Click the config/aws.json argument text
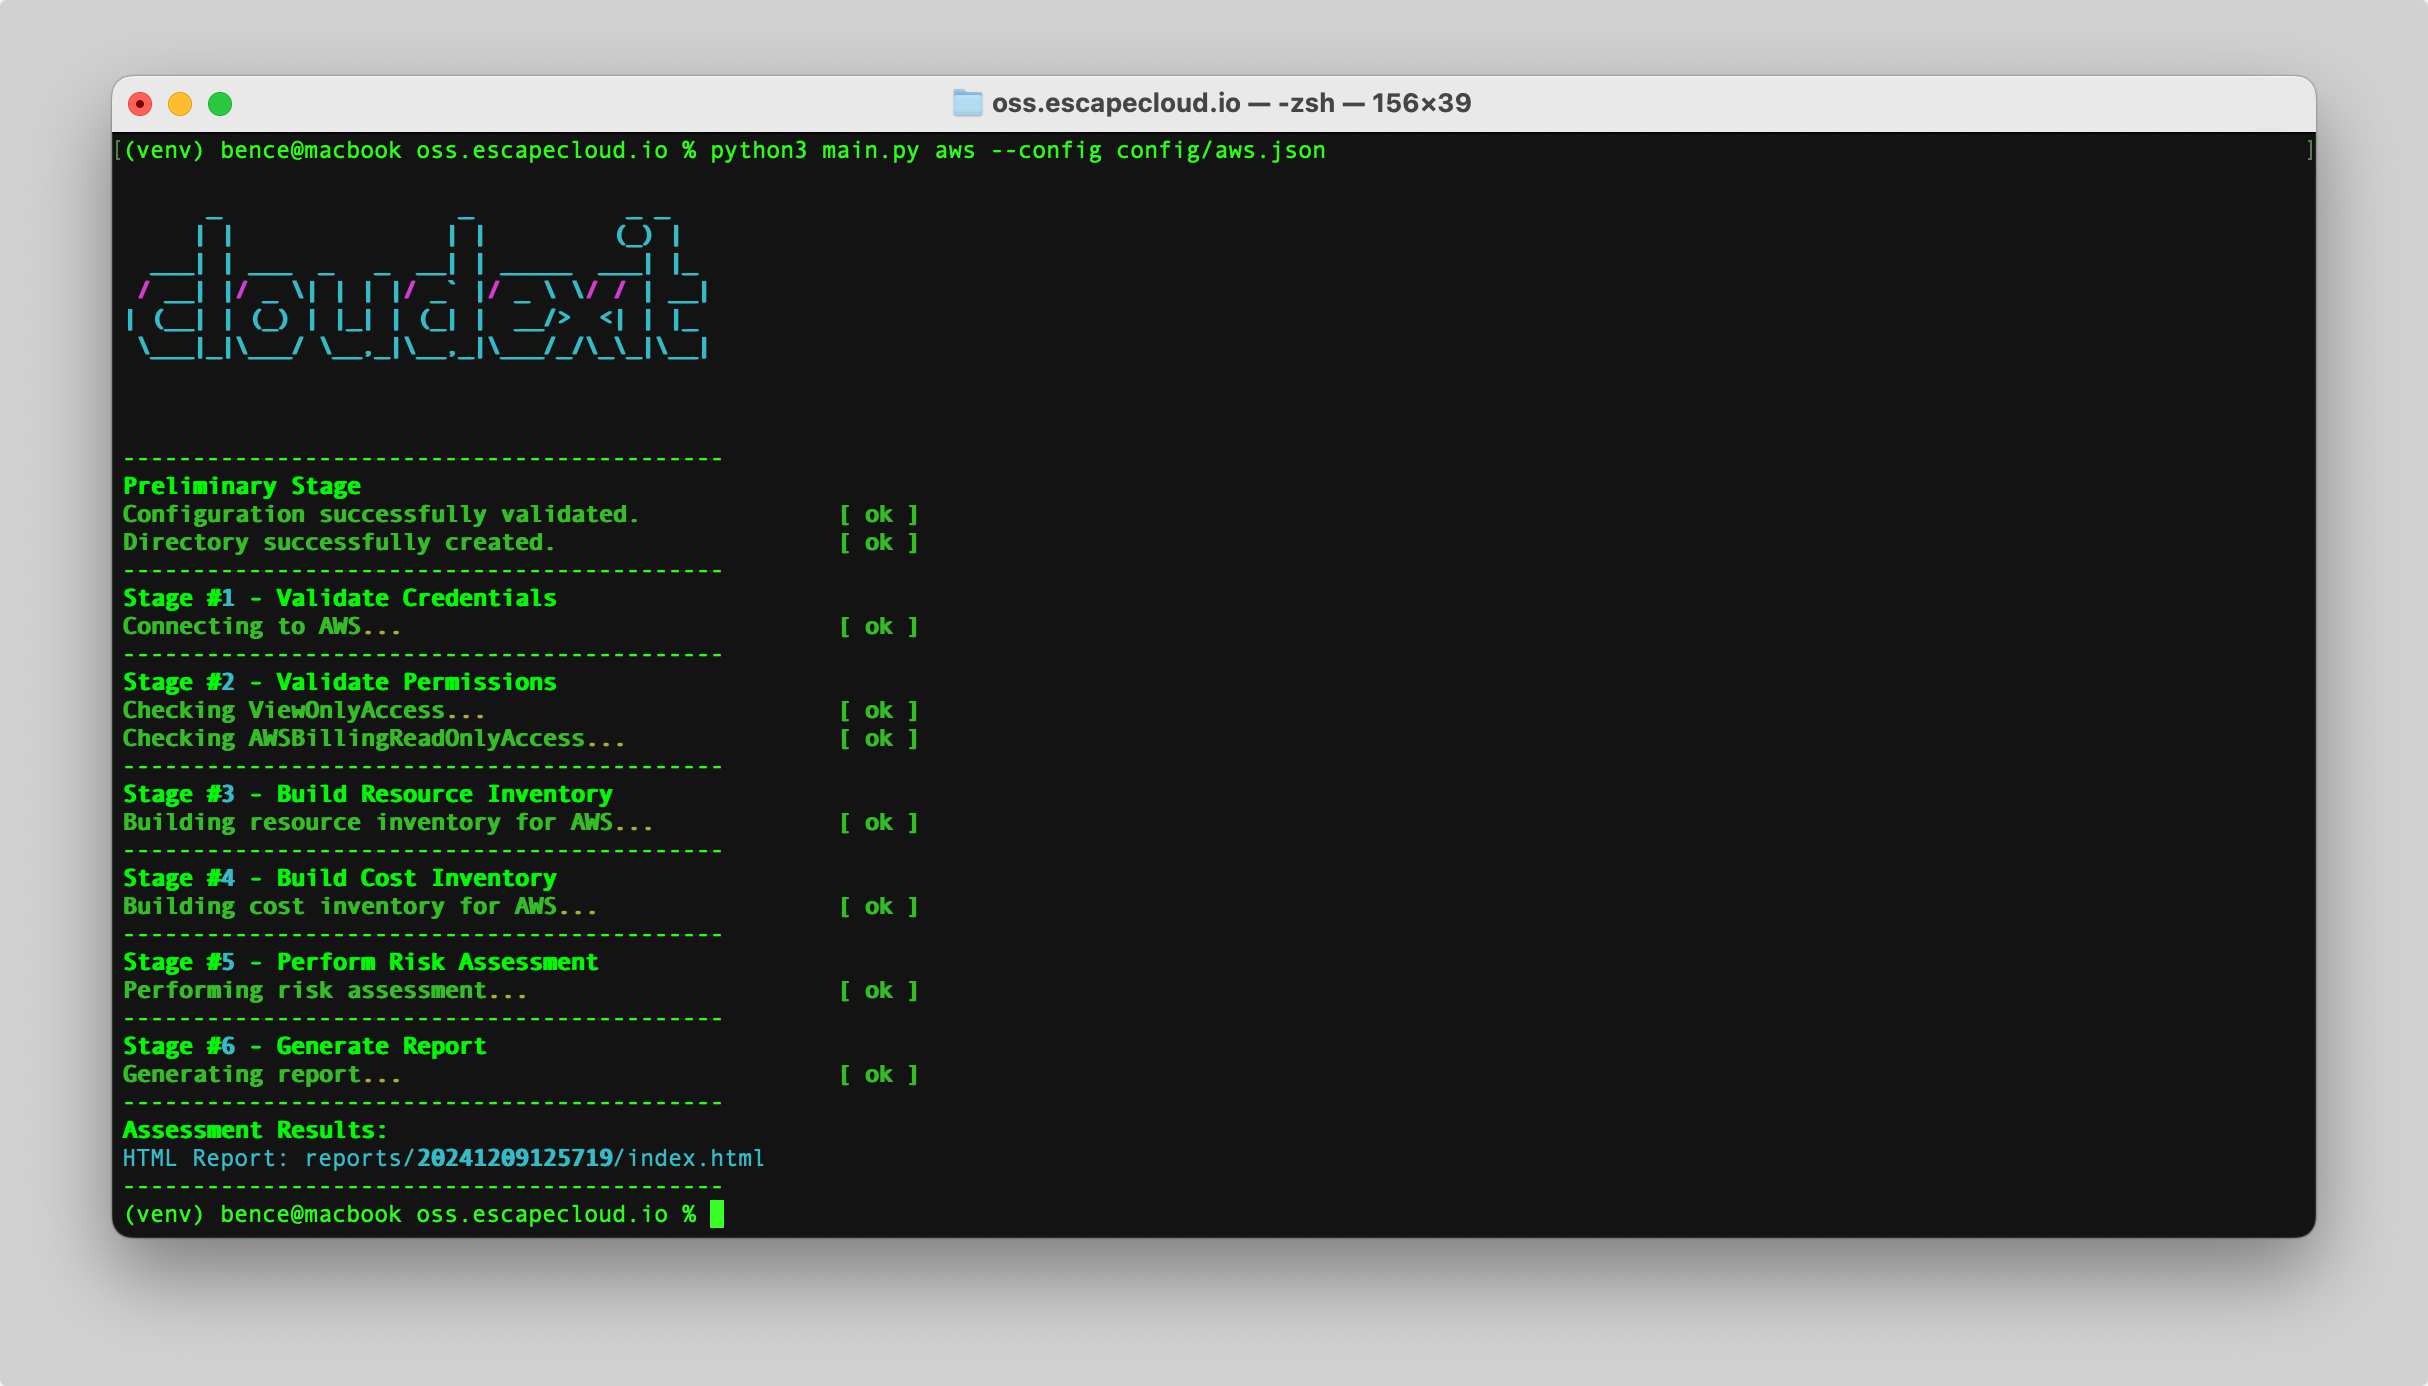 1220,150
